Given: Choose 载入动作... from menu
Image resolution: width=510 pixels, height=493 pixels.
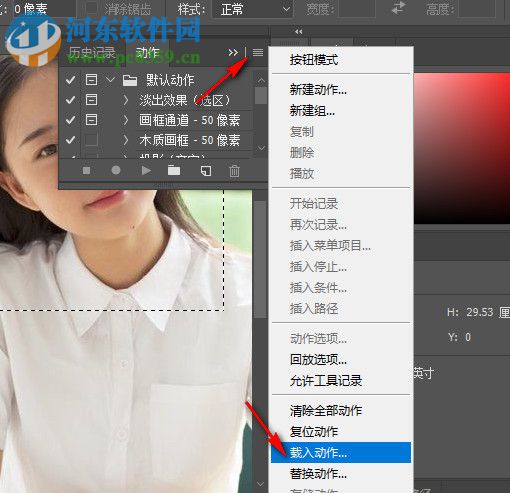Looking at the screenshot, I should click(341, 453).
